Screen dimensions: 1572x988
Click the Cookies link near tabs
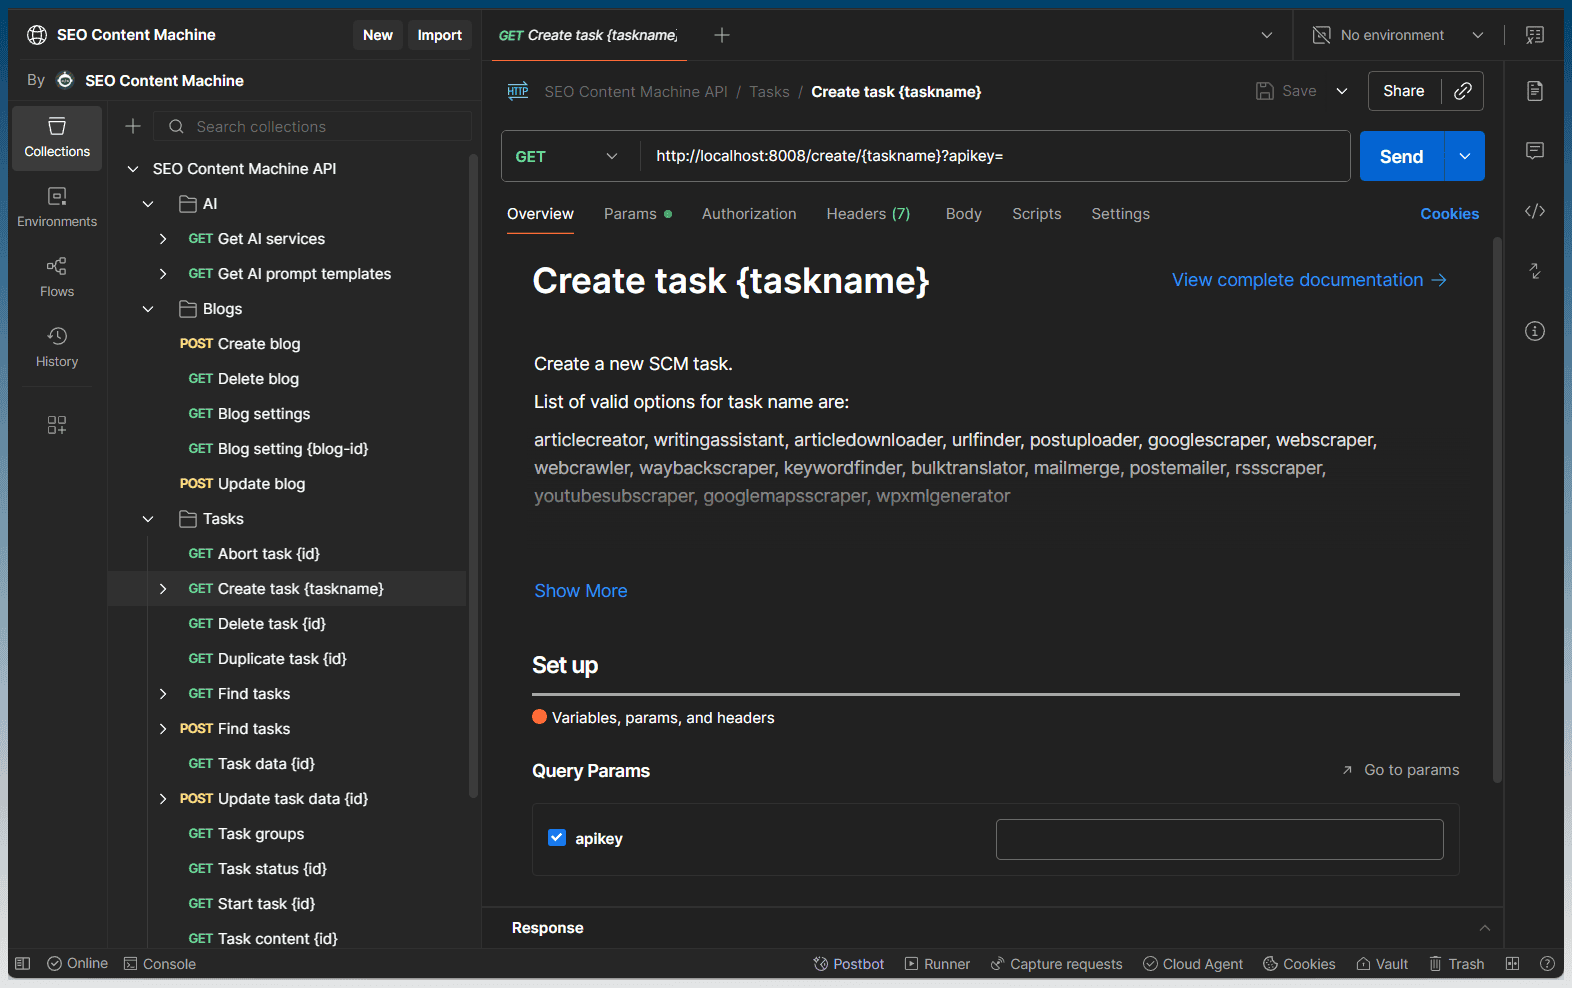pos(1449,214)
